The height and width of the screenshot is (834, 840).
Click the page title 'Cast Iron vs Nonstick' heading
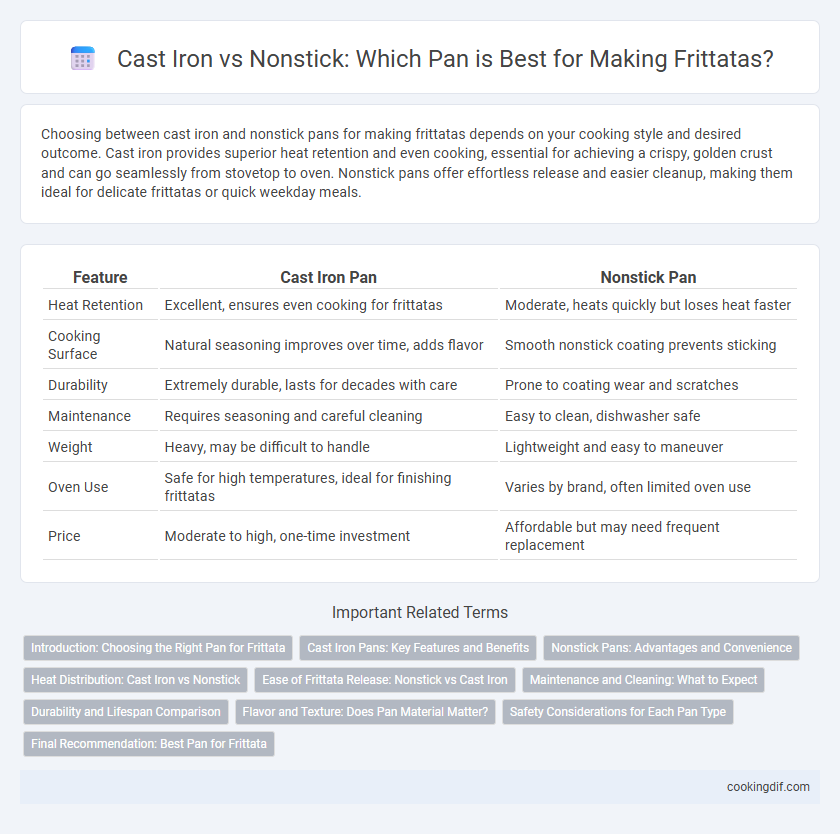tap(445, 58)
